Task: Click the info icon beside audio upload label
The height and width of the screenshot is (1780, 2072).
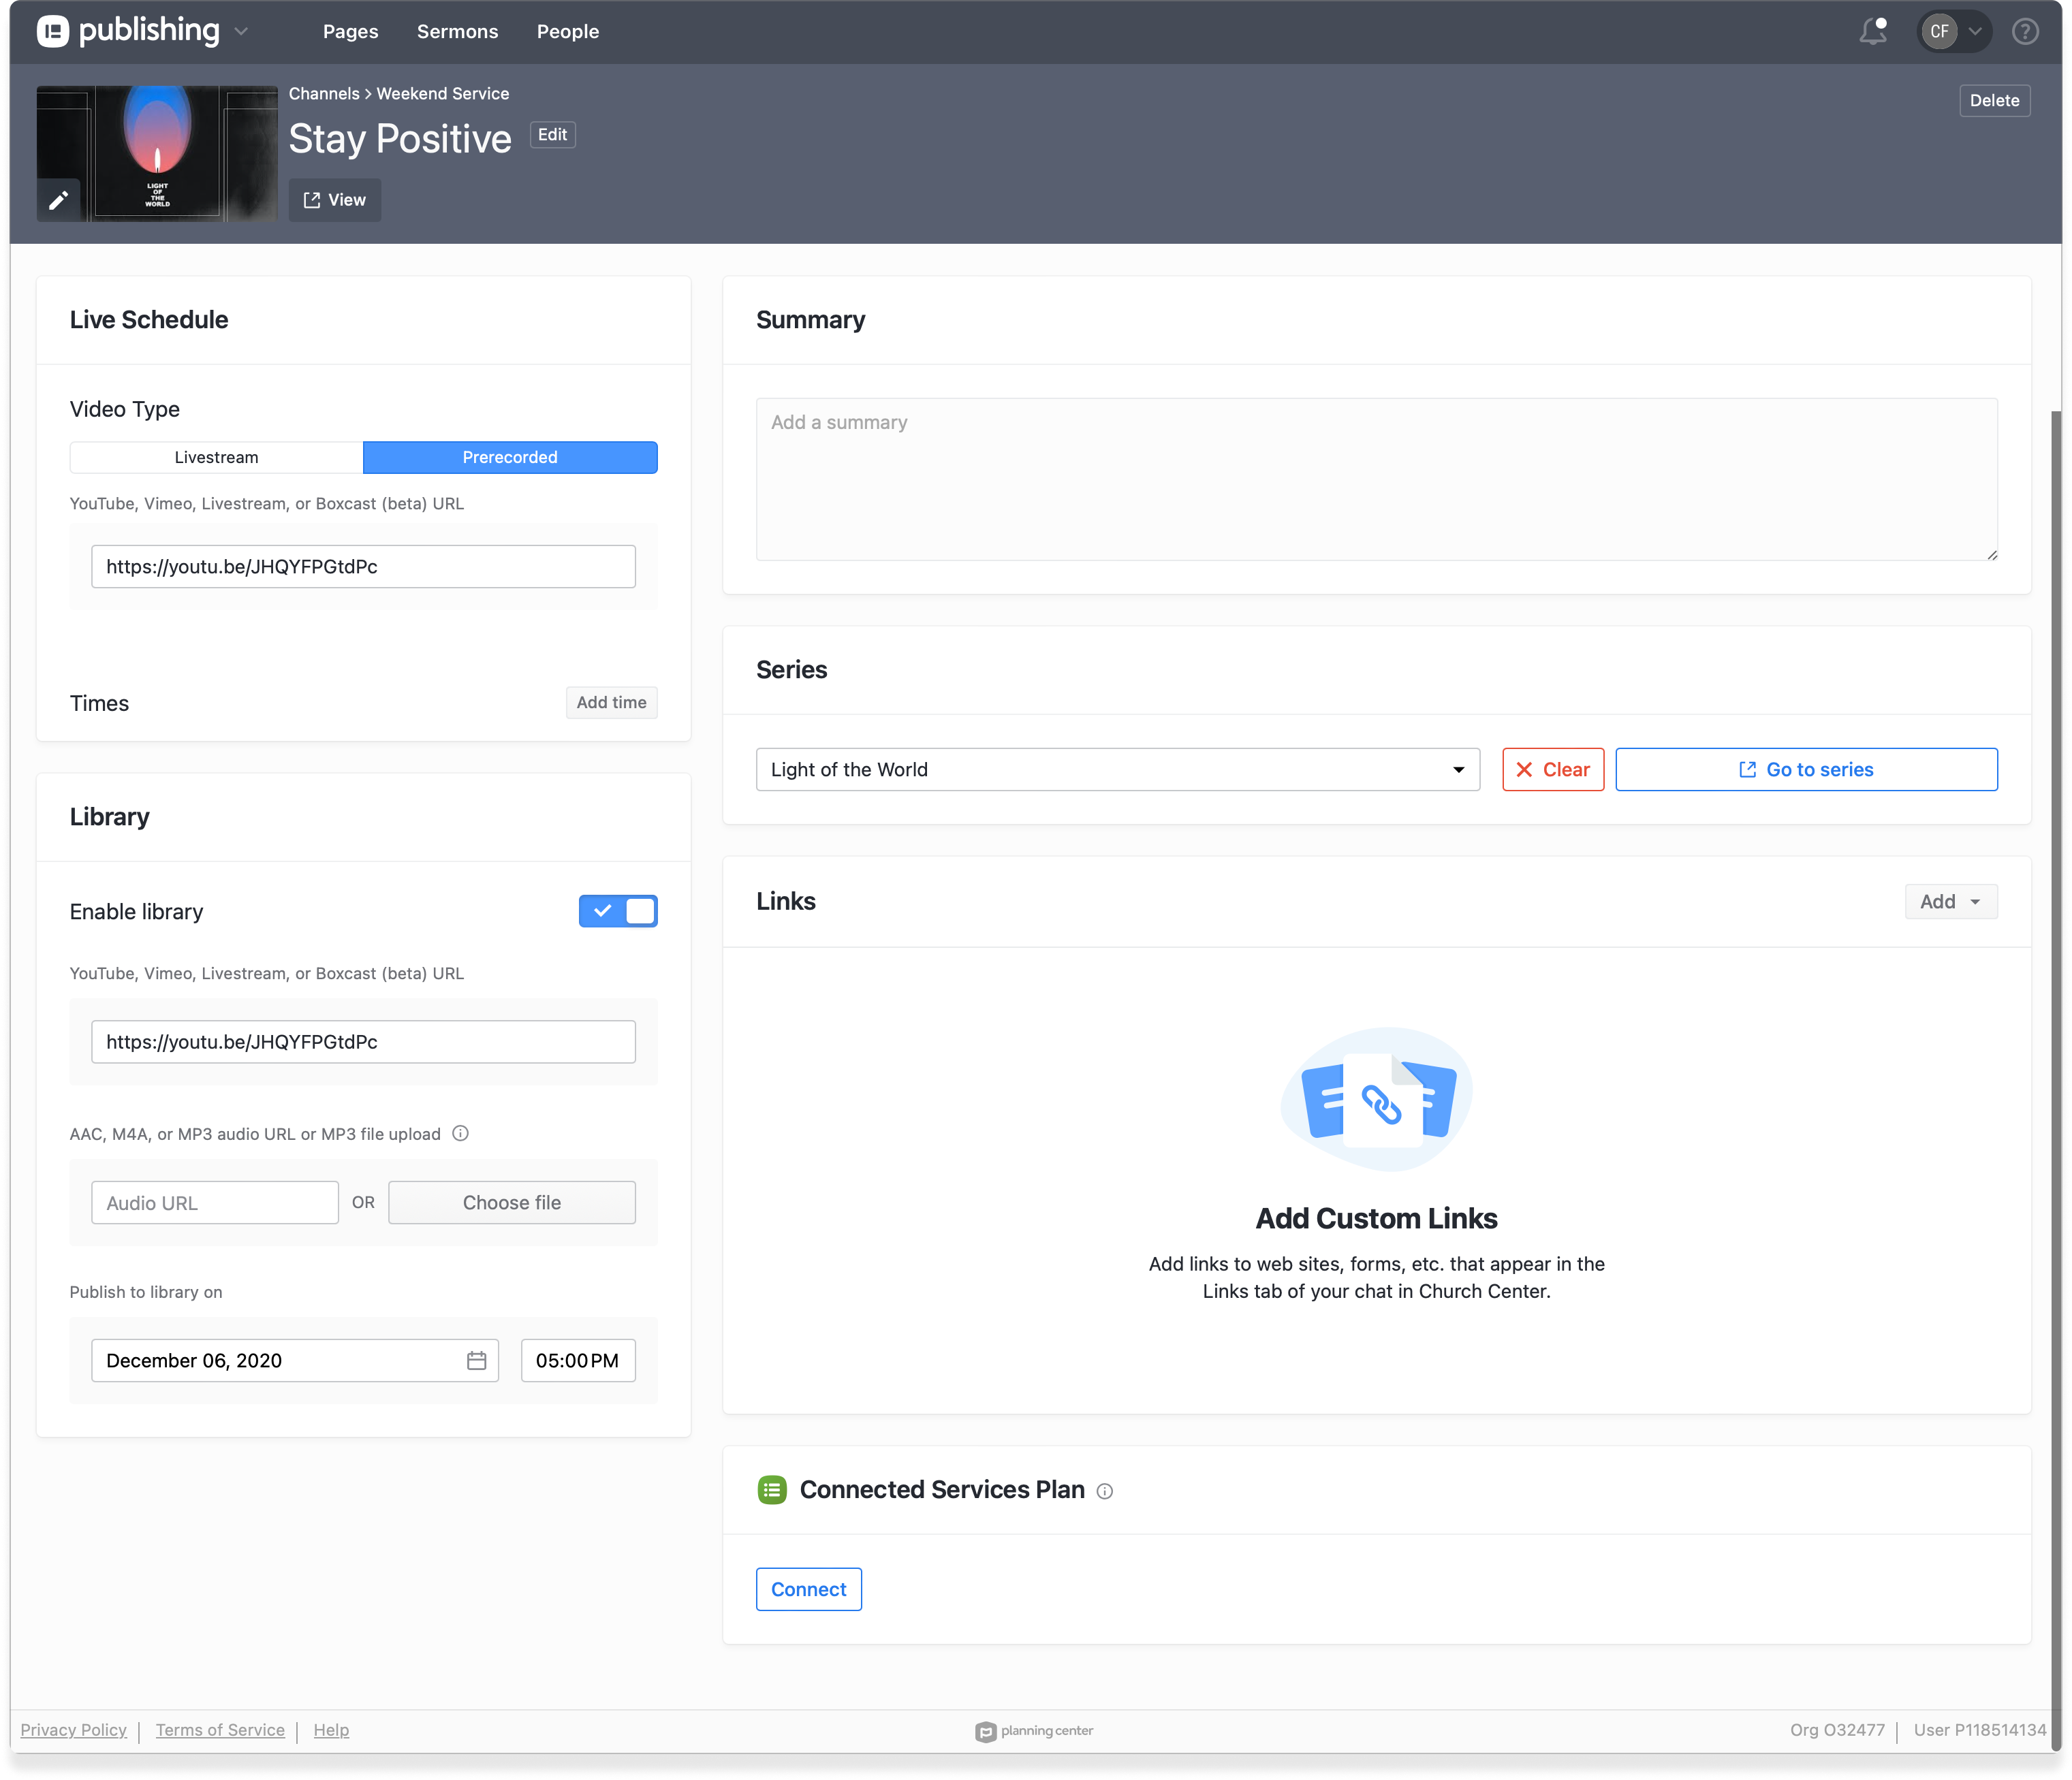Action: click(x=460, y=1133)
